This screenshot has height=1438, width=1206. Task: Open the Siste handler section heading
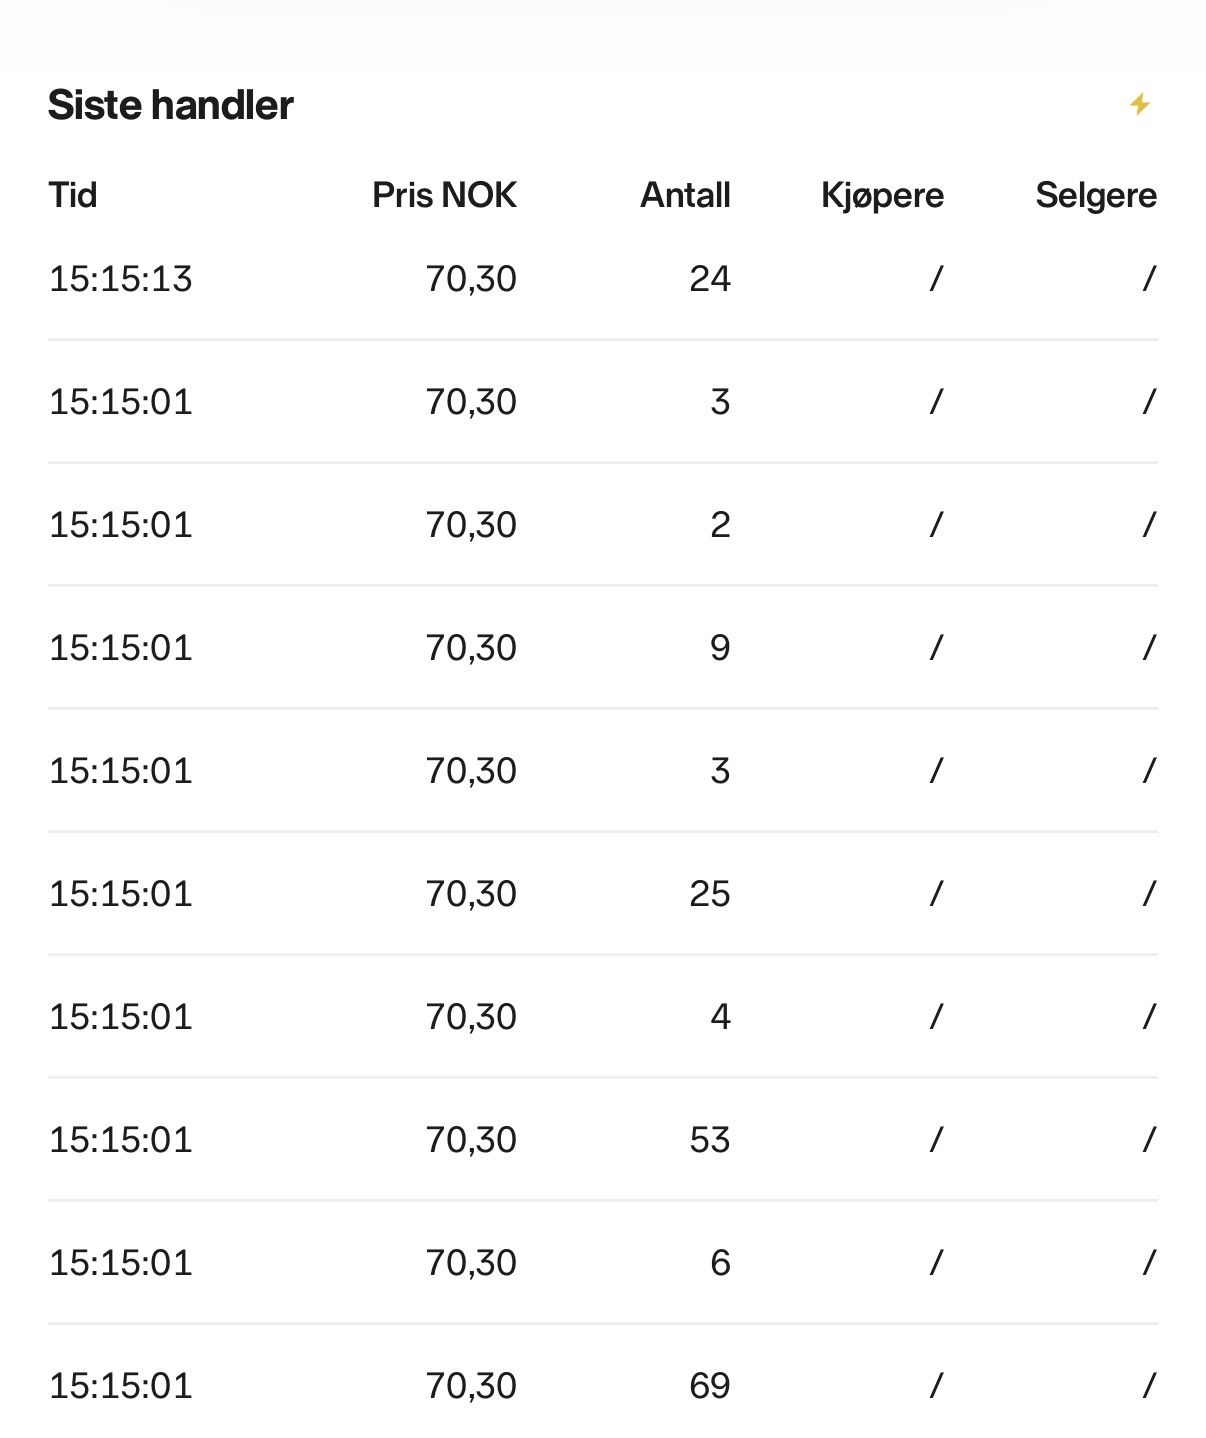tap(171, 105)
